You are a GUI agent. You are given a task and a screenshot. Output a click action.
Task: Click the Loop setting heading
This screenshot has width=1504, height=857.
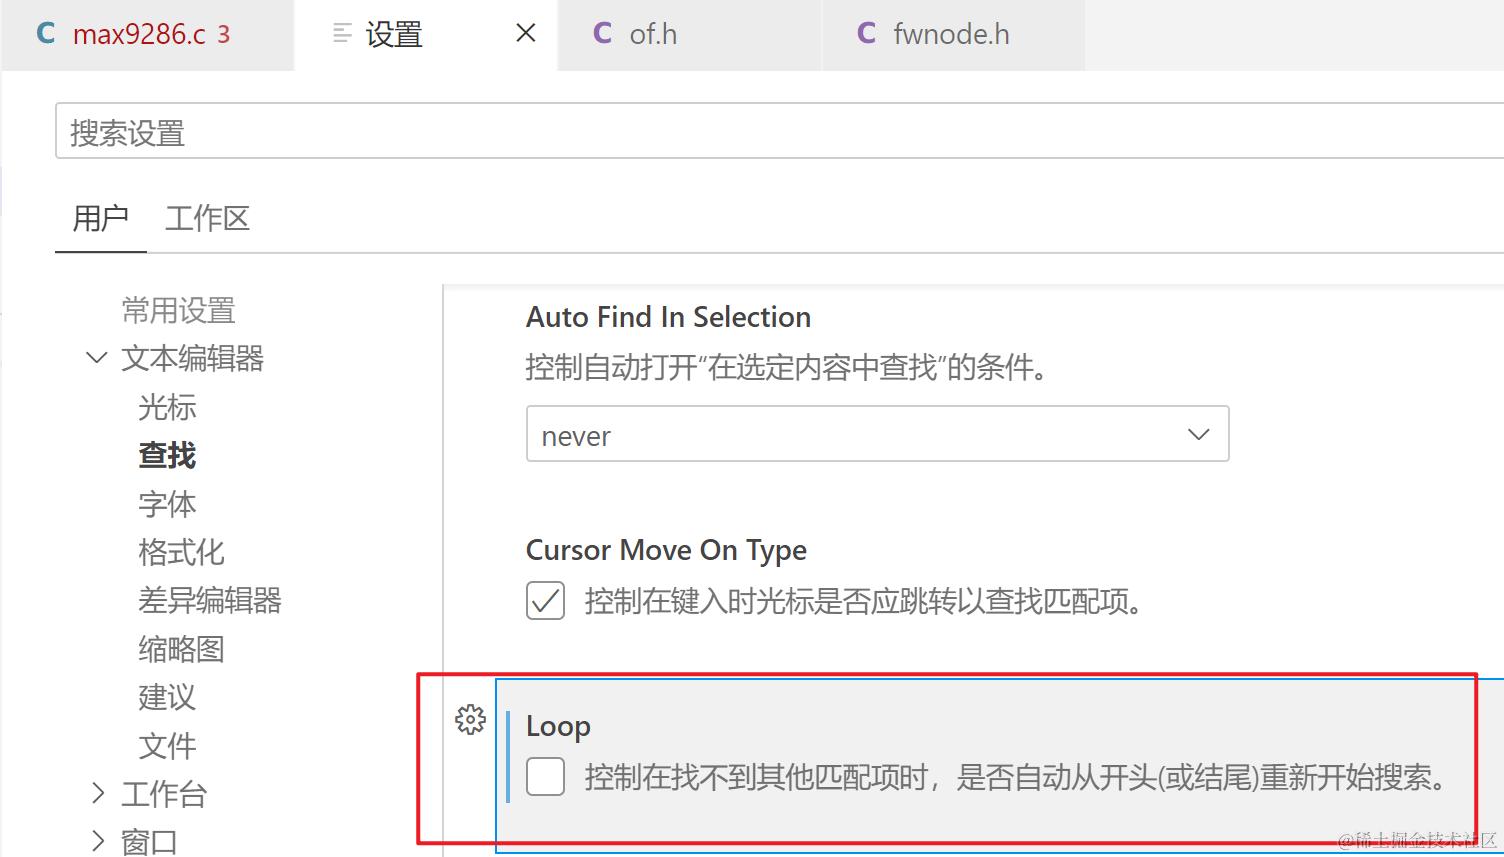(558, 726)
